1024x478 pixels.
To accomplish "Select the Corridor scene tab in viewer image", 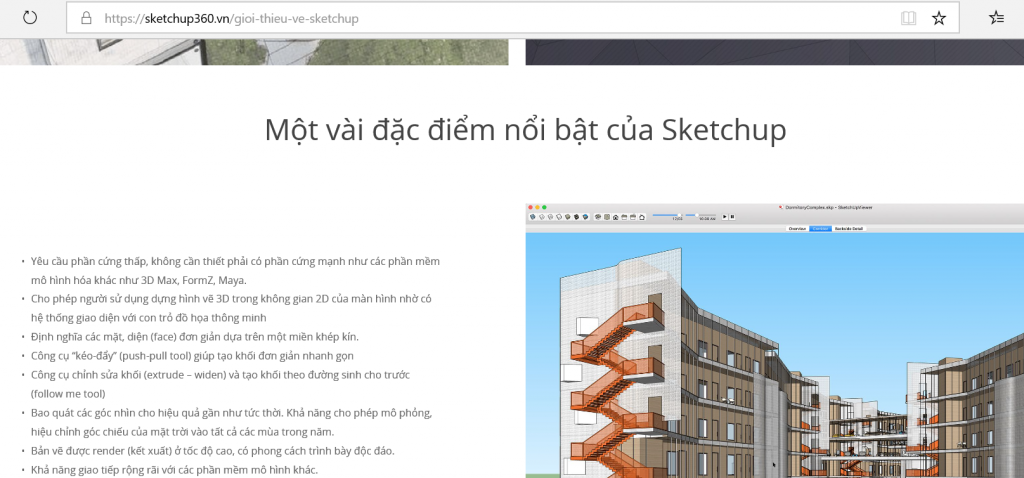I will coord(821,229).
